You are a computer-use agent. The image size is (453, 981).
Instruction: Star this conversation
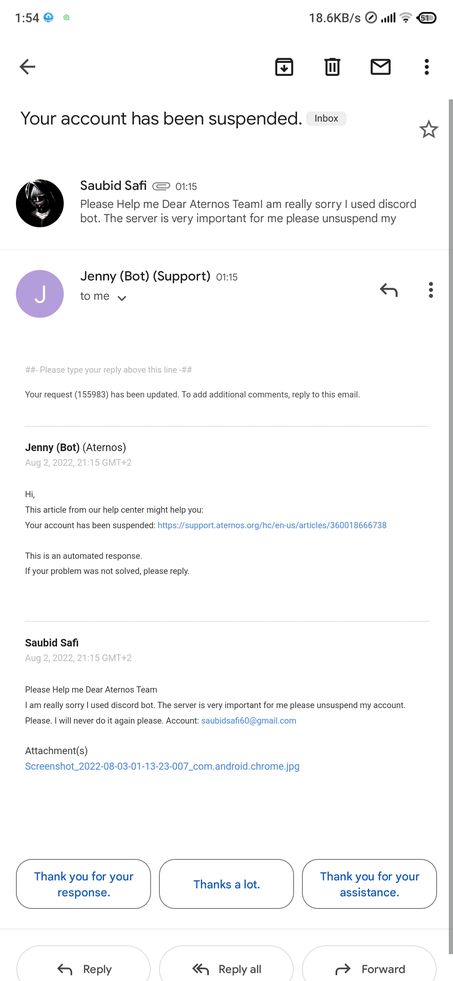pyautogui.click(x=429, y=130)
